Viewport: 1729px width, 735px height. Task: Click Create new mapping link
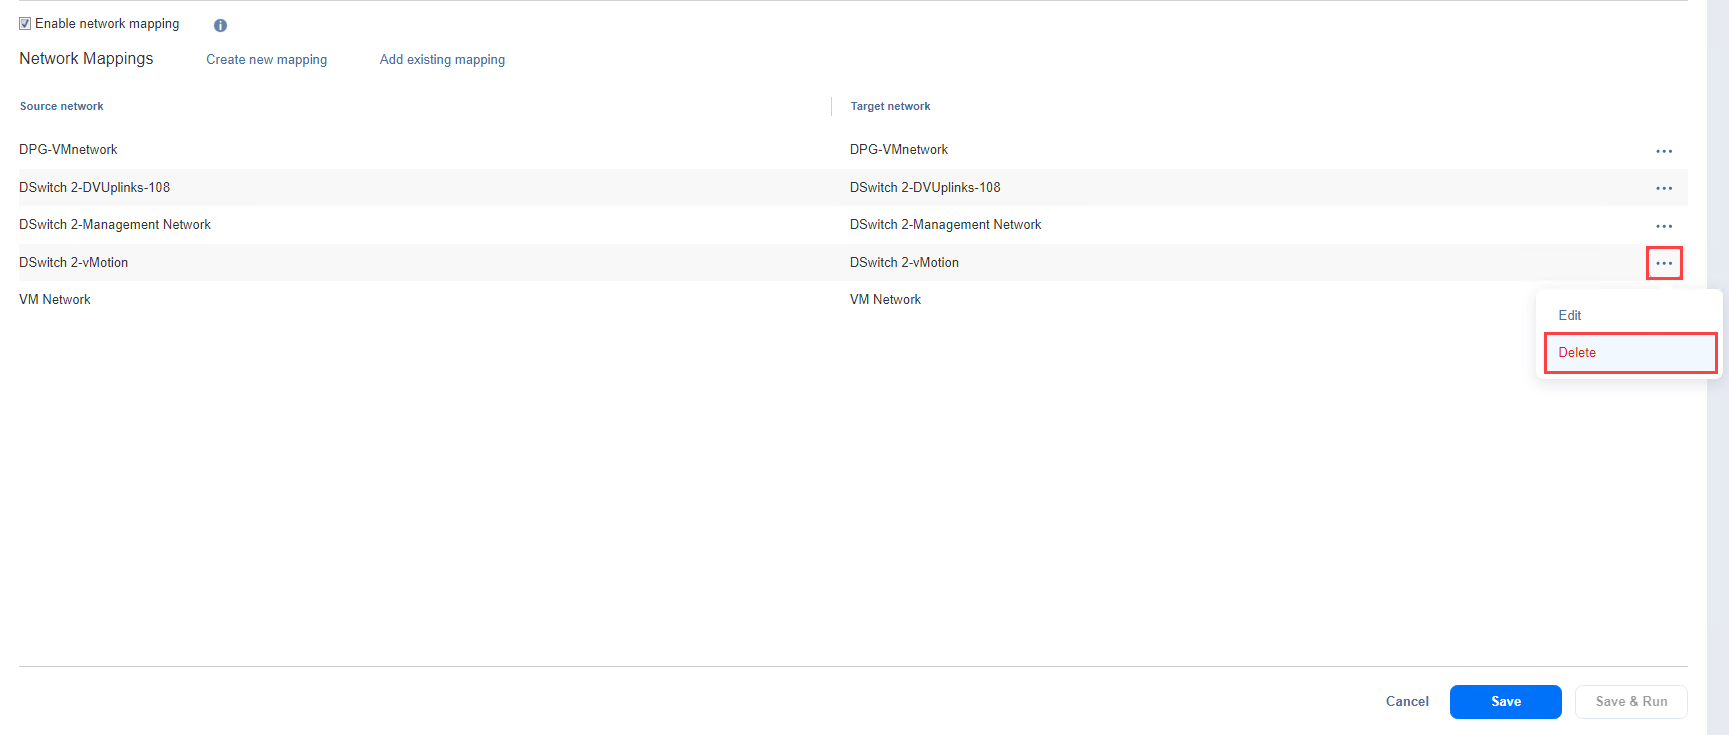[266, 60]
